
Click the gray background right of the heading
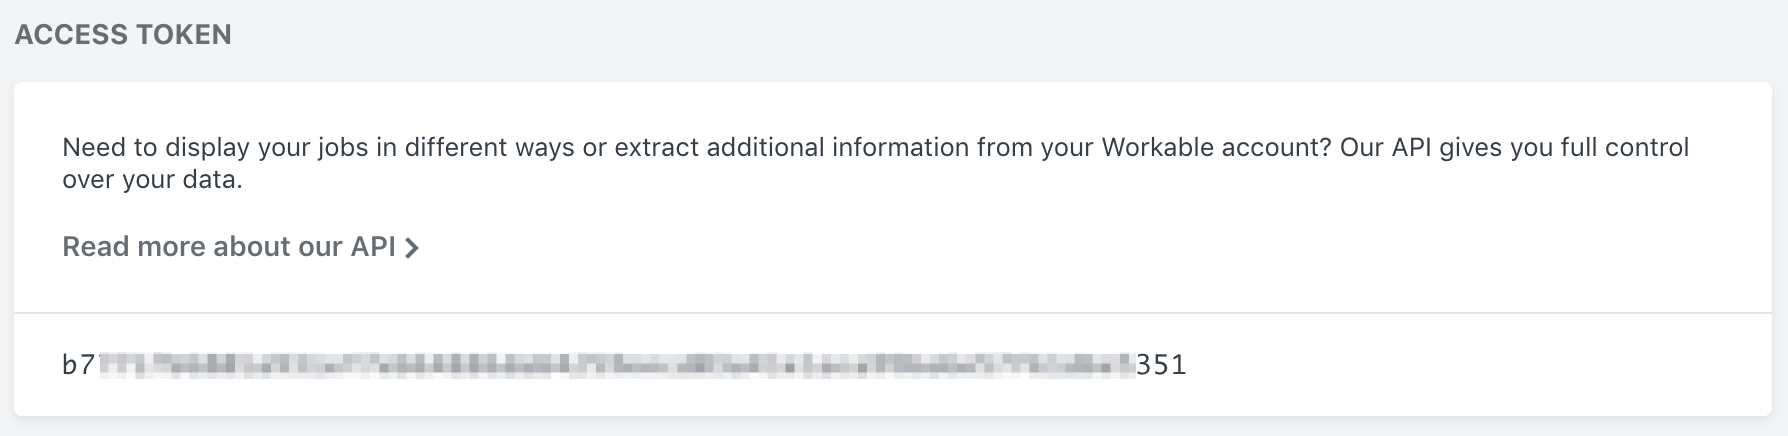pos(1000,34)
